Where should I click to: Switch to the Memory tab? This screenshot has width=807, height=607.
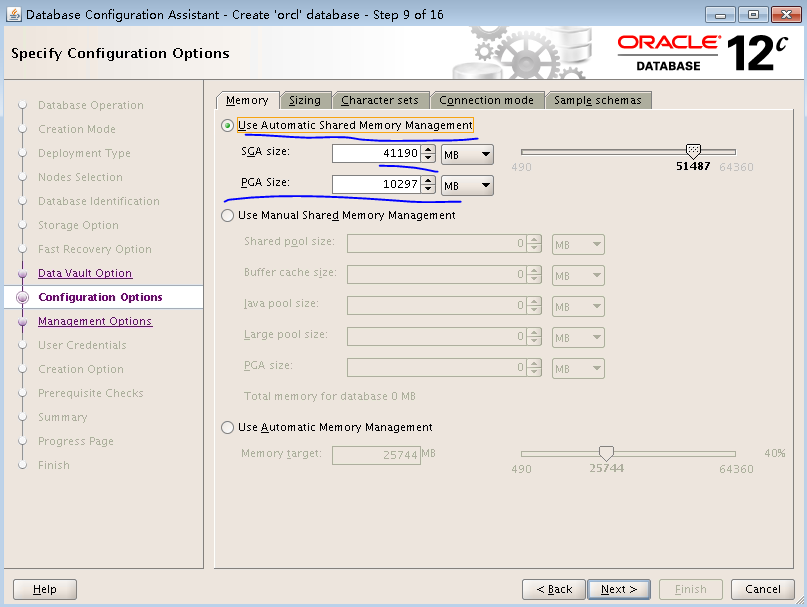(x=248, y=100)
